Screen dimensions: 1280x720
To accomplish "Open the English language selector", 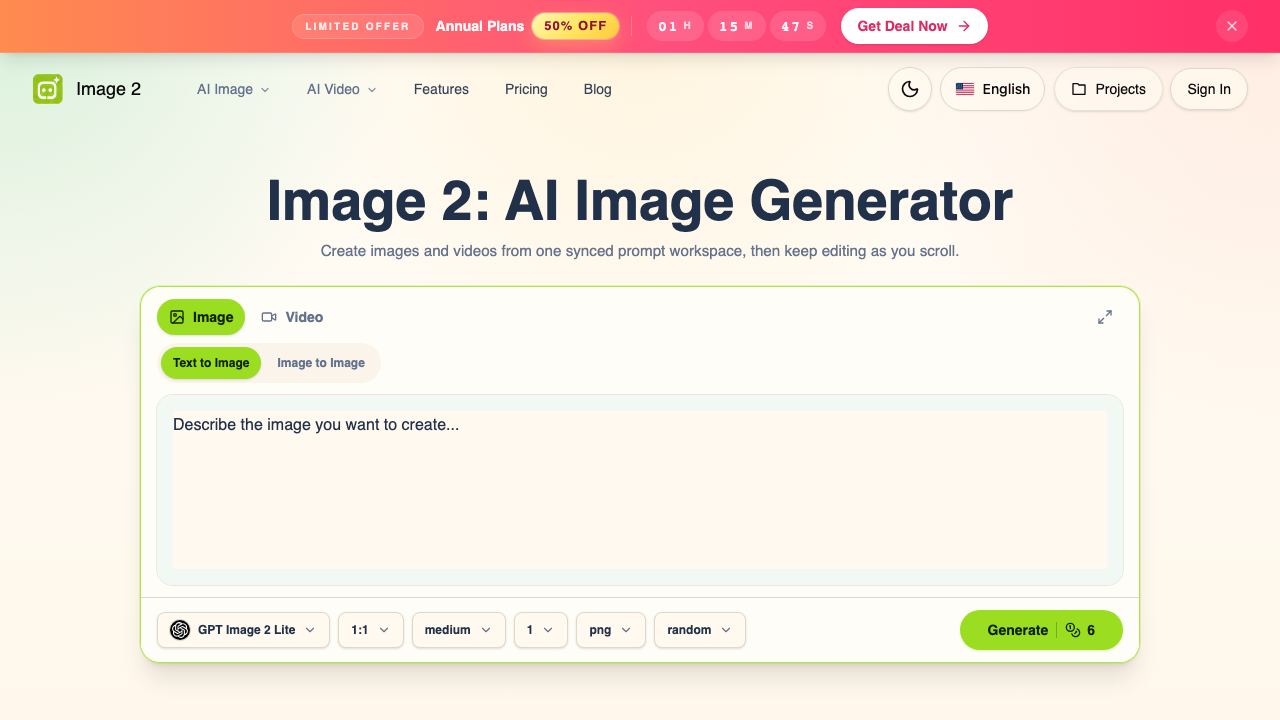I will [x=992, y=89].
